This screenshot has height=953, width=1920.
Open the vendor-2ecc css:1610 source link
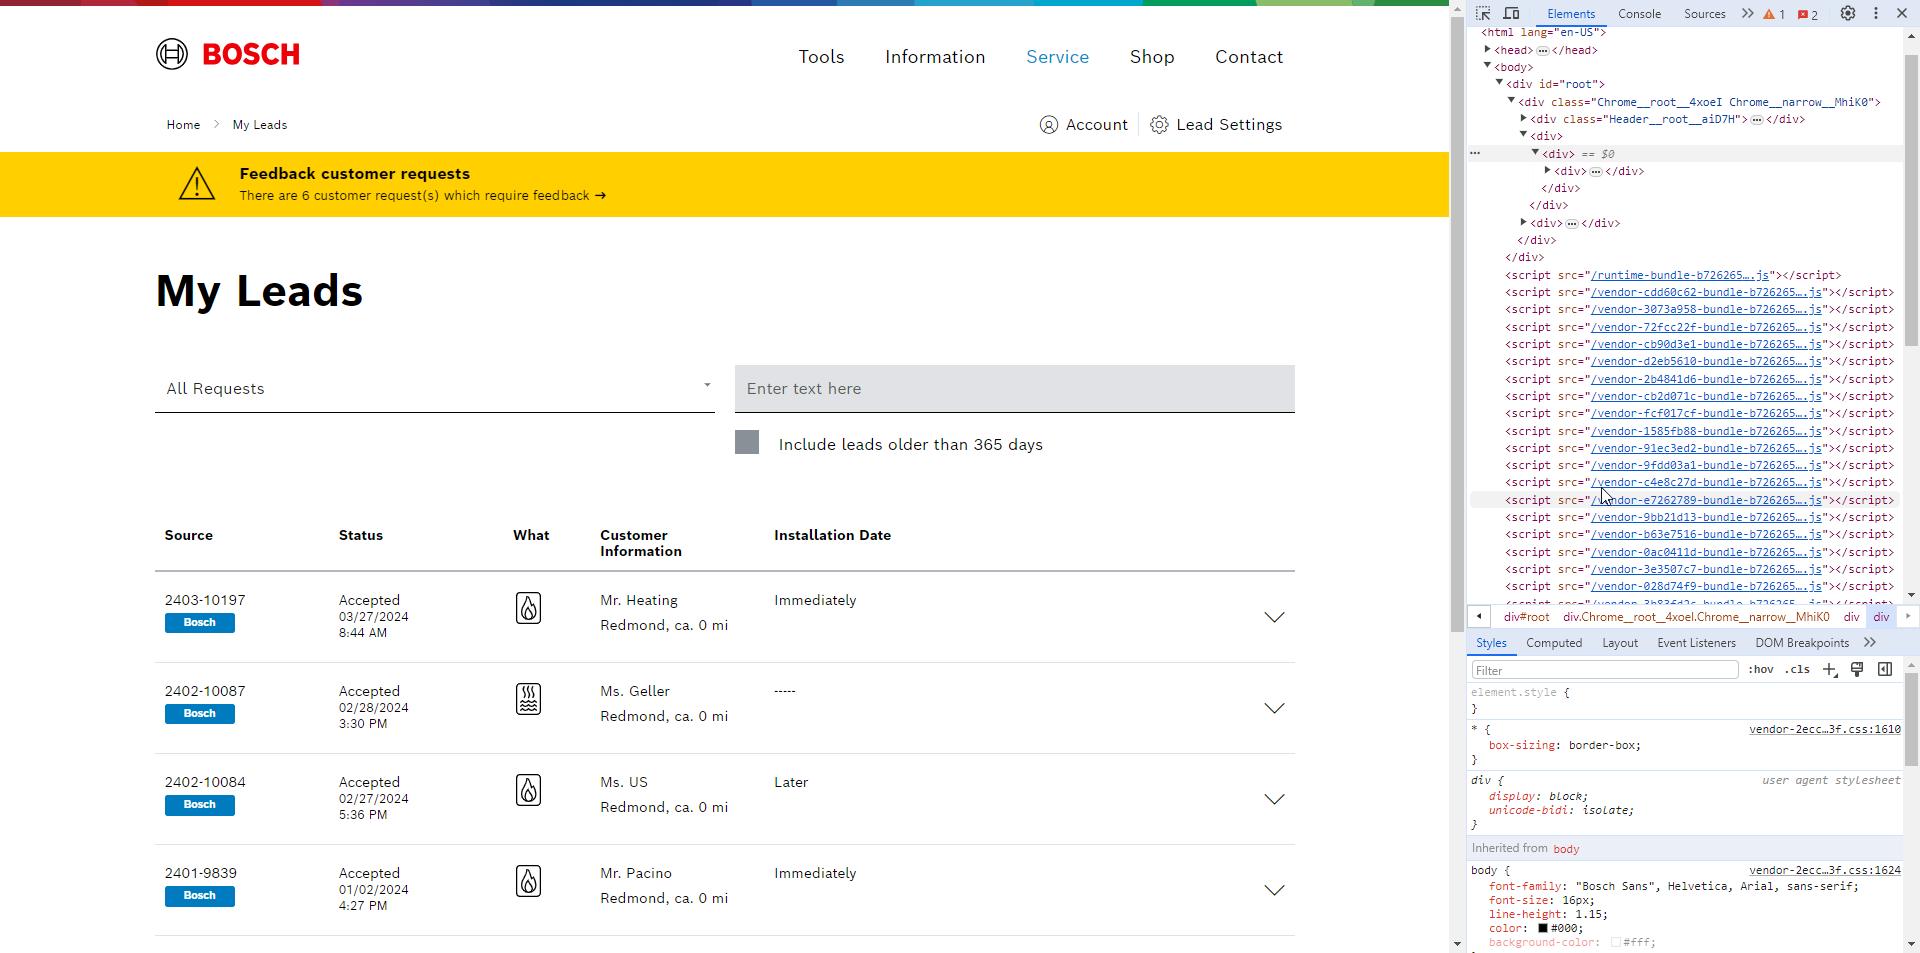(x=1824, y=730)
